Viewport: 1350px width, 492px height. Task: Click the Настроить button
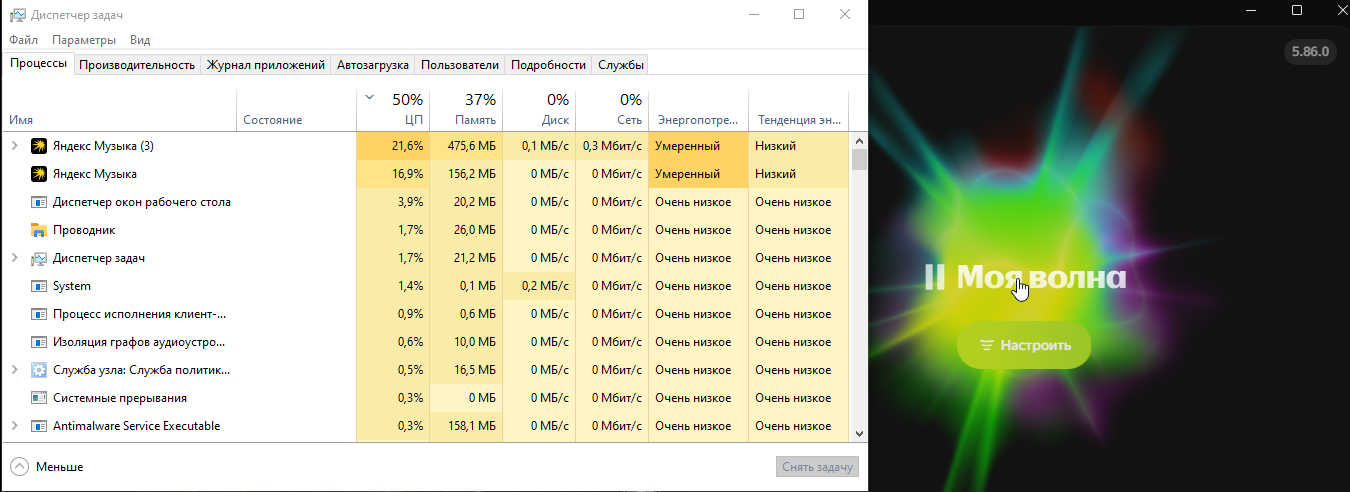coord(1024,345)
